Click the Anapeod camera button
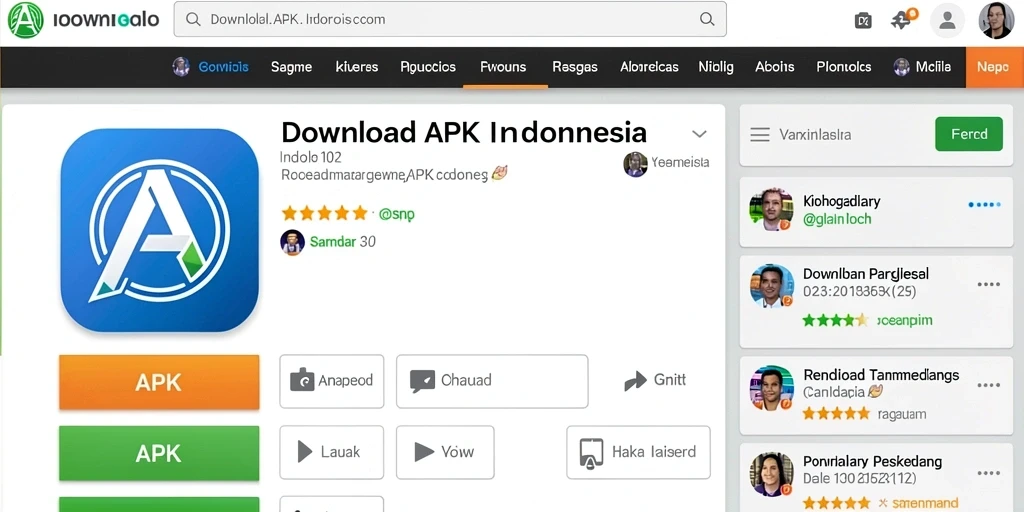Viewport: 1024px width, 512px height. click(332, 381)
